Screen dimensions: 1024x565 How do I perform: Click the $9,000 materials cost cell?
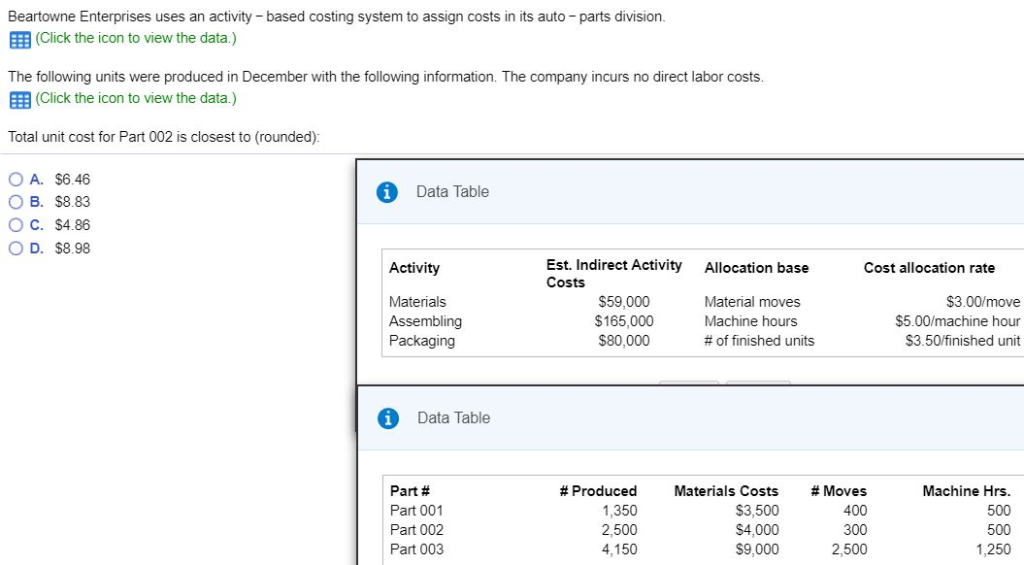click(757, 550)
